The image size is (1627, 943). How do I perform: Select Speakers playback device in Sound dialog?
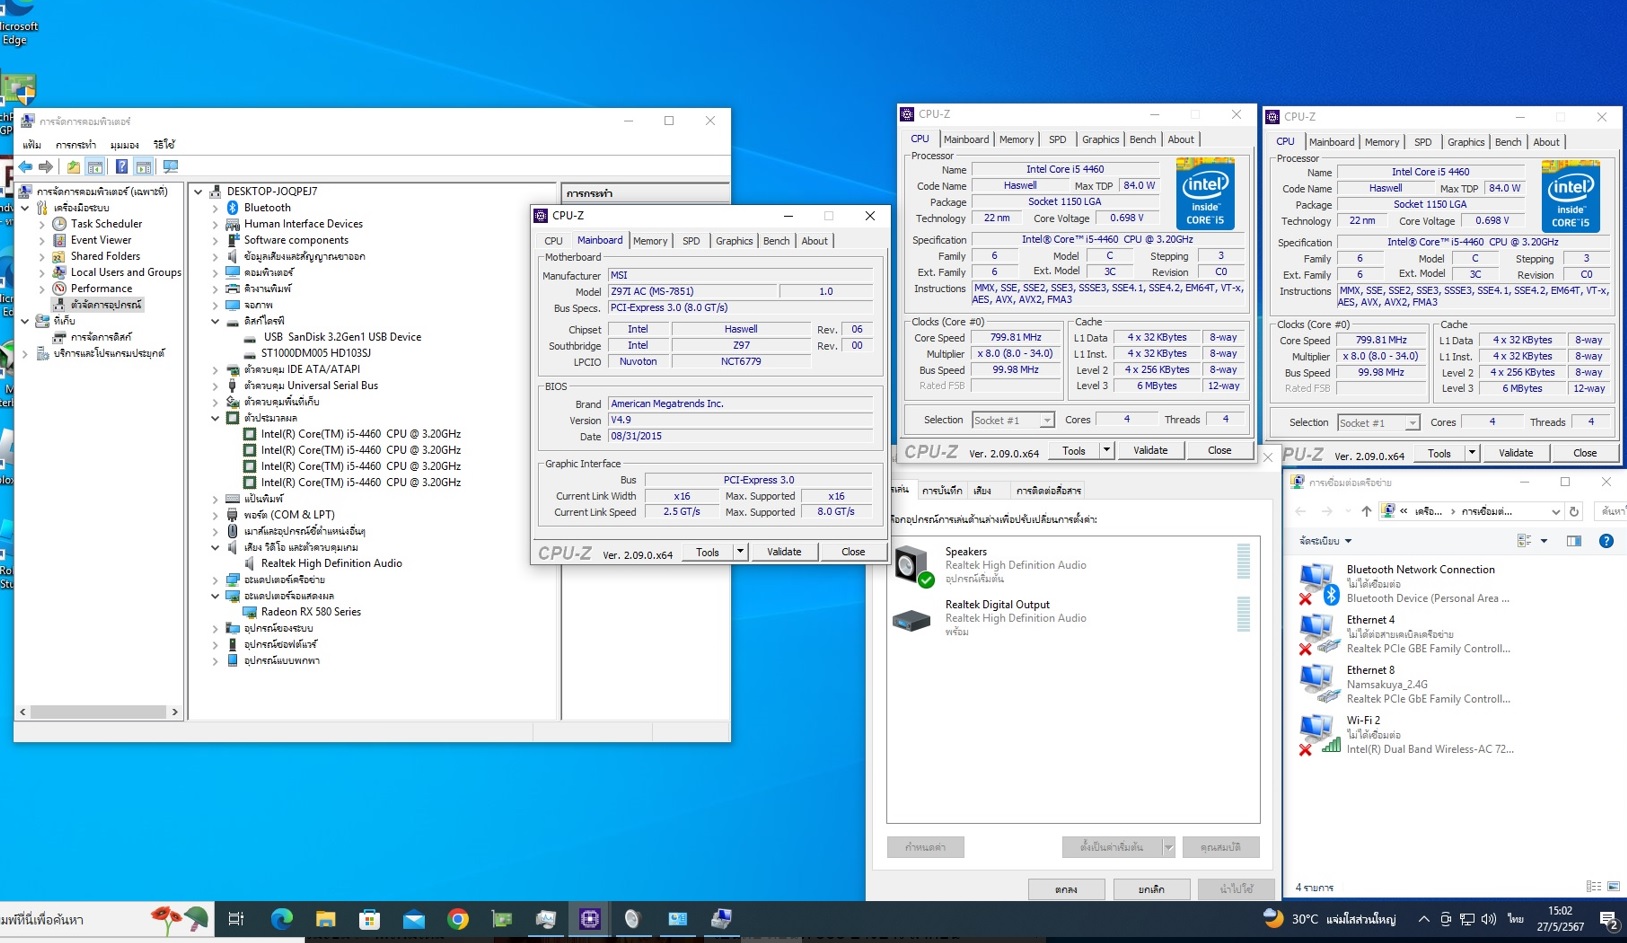coord(1071,565)
